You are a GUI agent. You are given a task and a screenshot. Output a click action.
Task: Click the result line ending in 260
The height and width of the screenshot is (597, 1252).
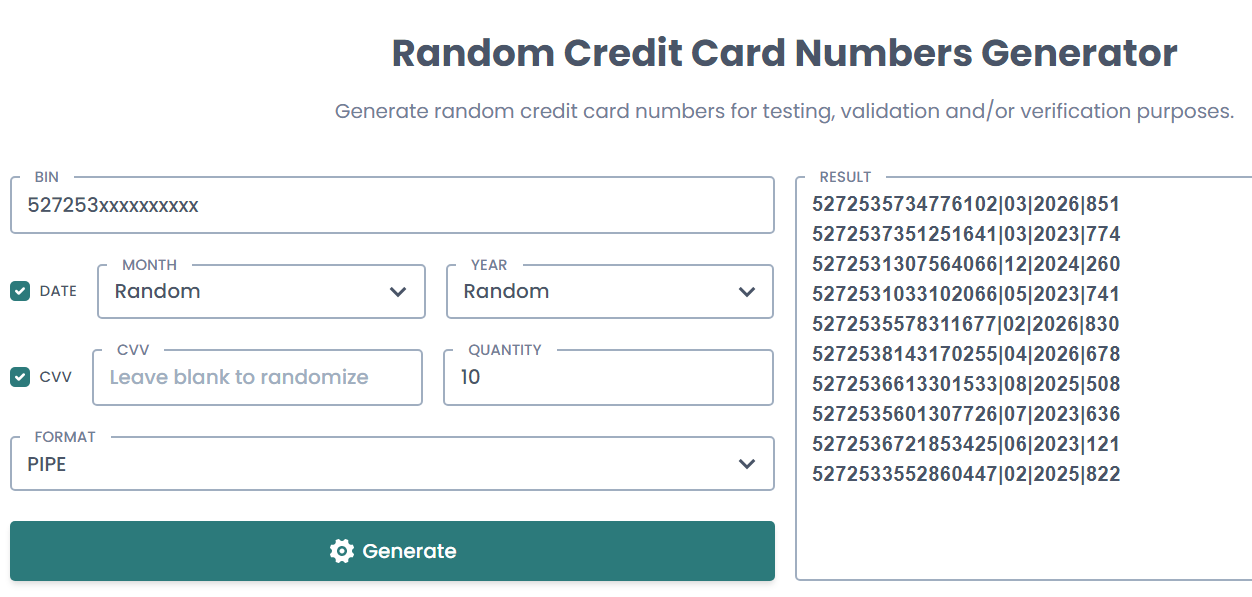coord(965,265)
